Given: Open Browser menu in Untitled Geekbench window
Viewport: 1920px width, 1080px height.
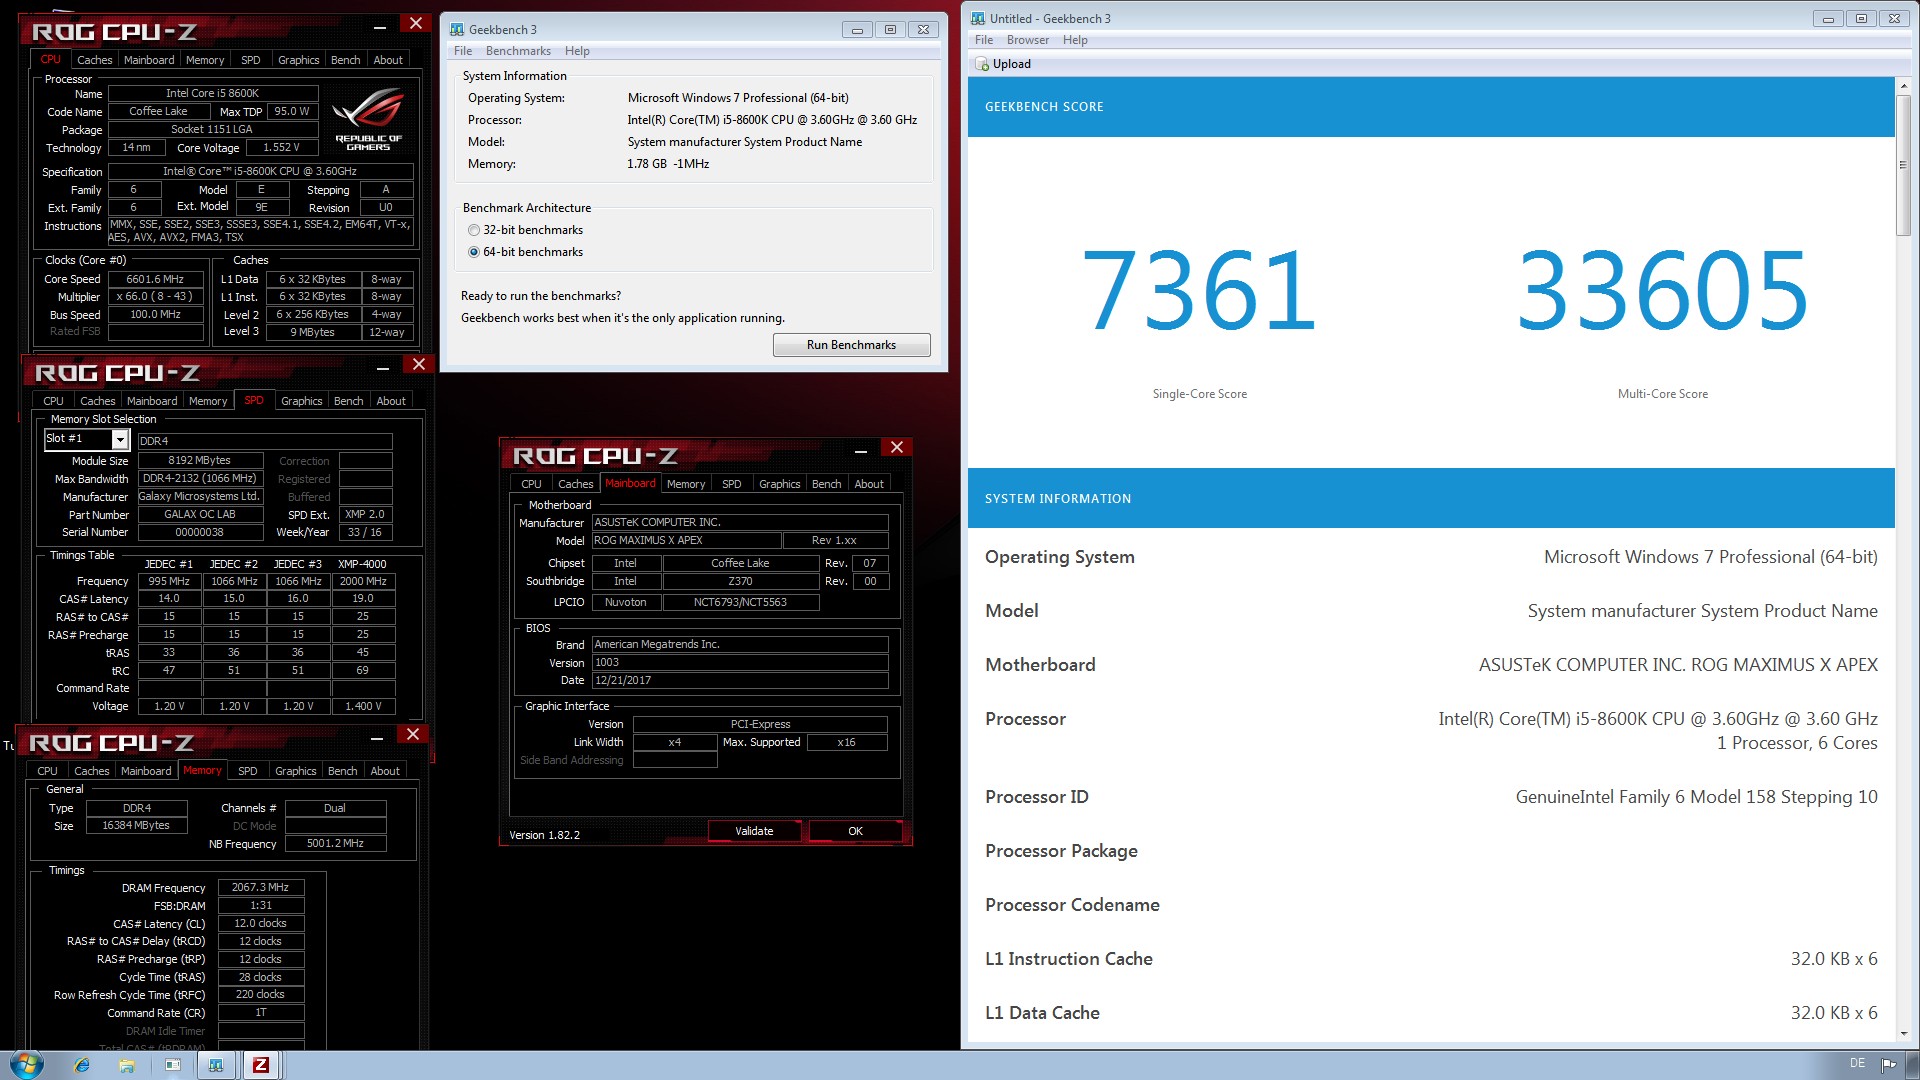Looking at the screenshot, I should (x=1028, y=40).
